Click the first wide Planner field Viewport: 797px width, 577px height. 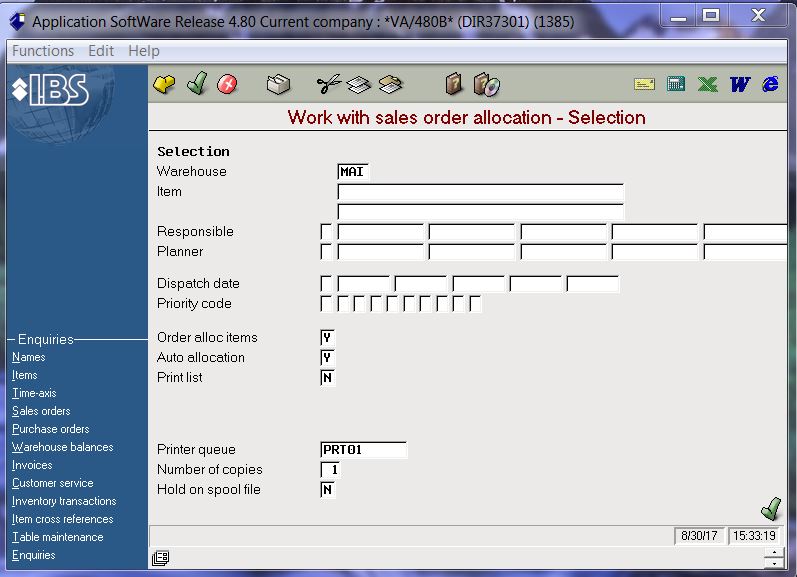(380, 252)
